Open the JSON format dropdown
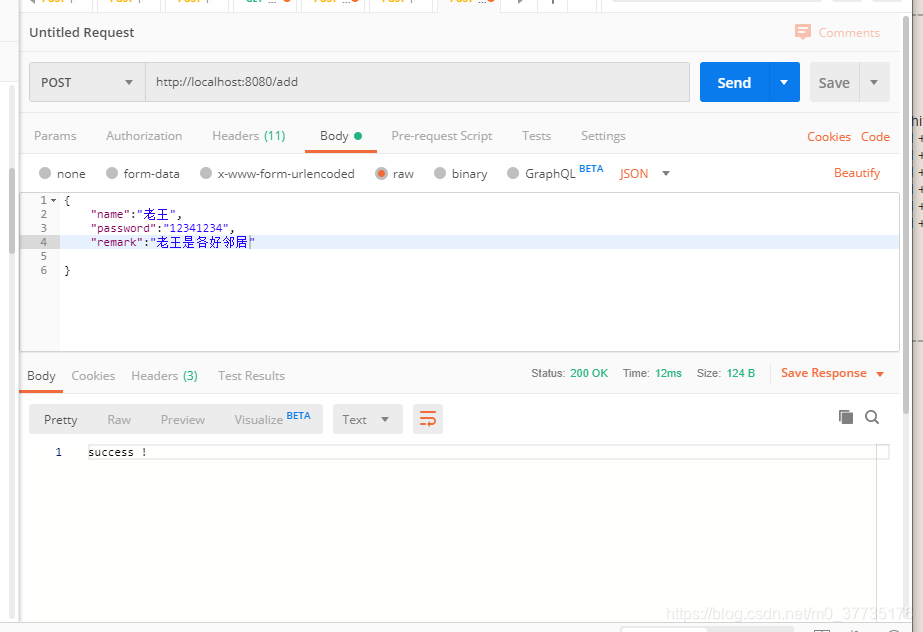Screen dimensions: 923x632 [645, 174]
